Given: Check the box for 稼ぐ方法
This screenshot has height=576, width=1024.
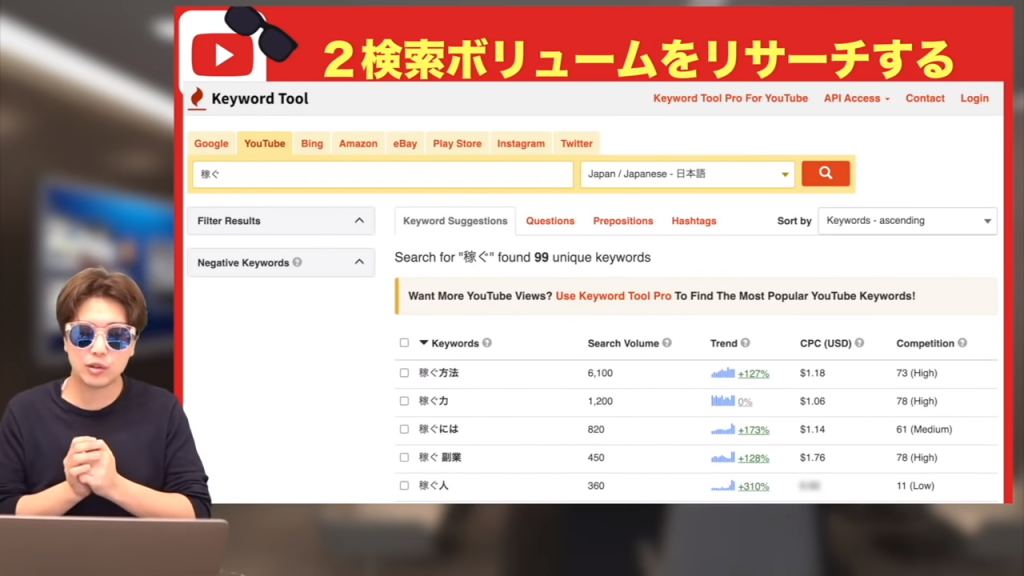Looking at the screenshot, I should 404,373.
